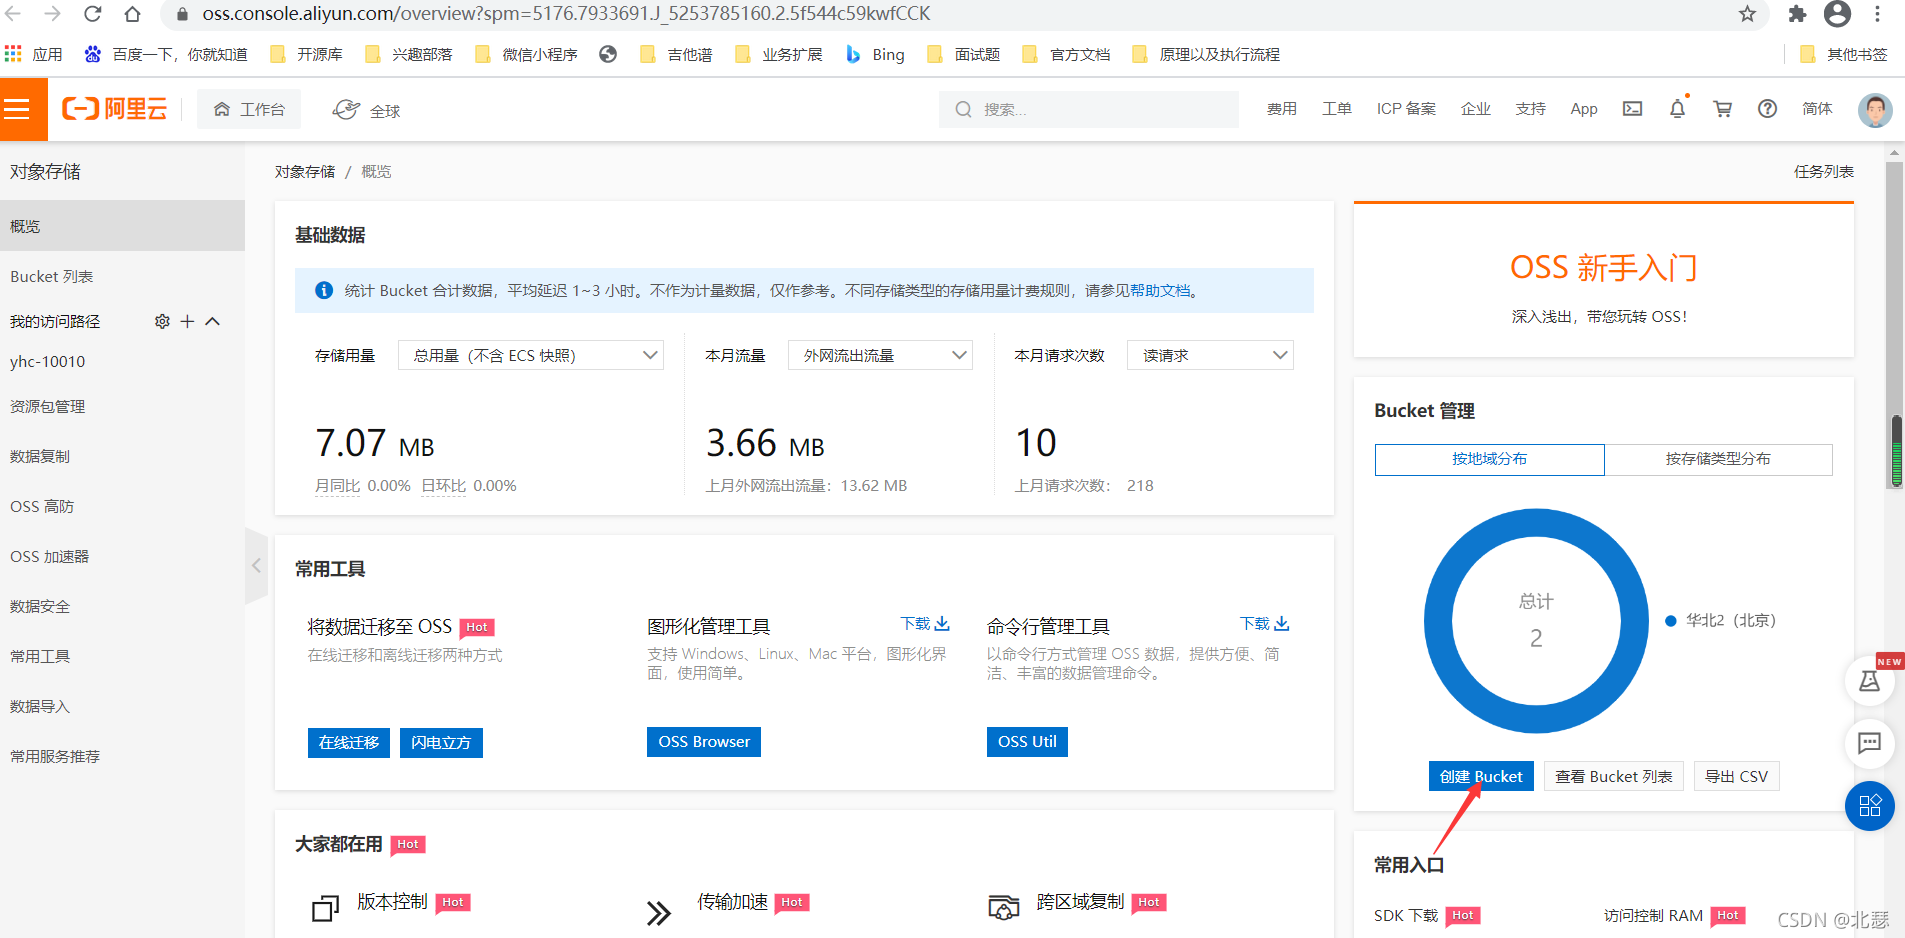This screenshot has width=1905, height=938.
Task: Select 概览 in the sidebar
Action: pyautogui.click(x=122, y=226)
